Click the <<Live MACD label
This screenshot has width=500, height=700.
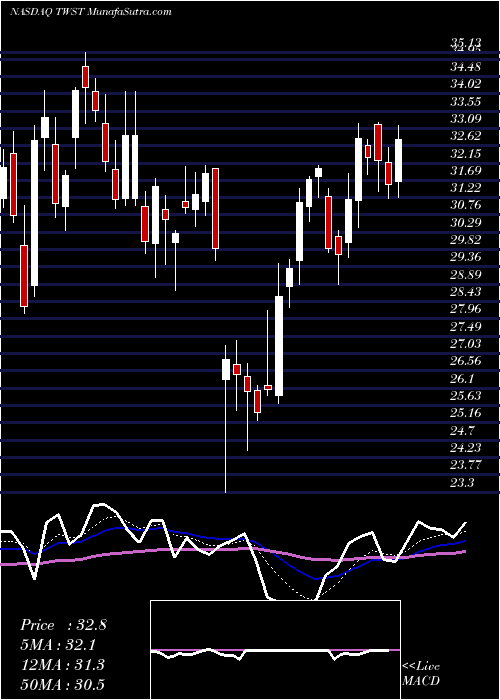tap(421, 674)
